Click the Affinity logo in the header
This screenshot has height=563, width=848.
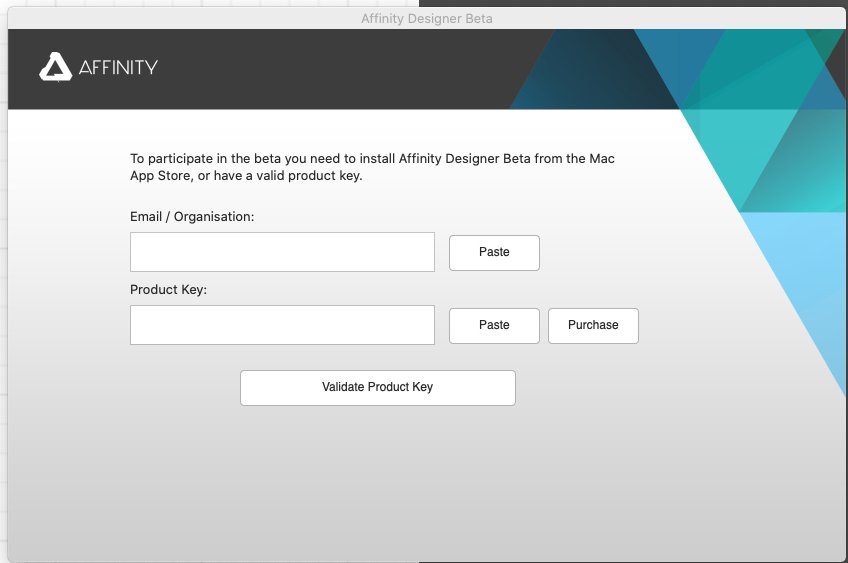(x=98, y=67)
